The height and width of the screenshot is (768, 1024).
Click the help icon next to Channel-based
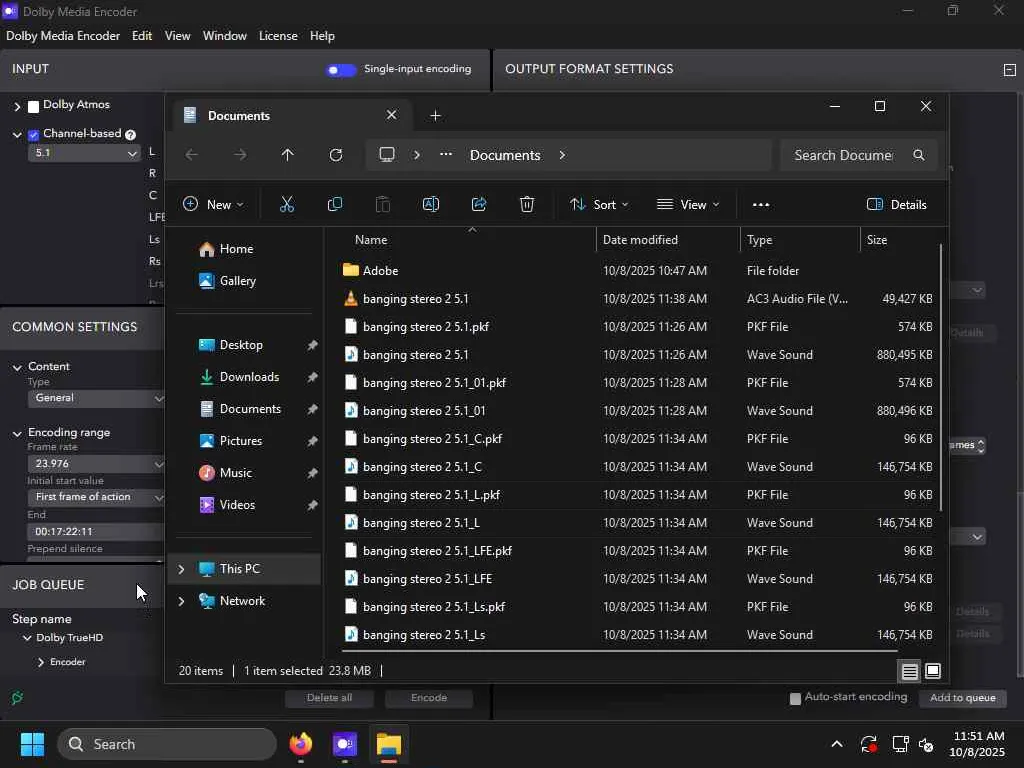click(131, 135)
